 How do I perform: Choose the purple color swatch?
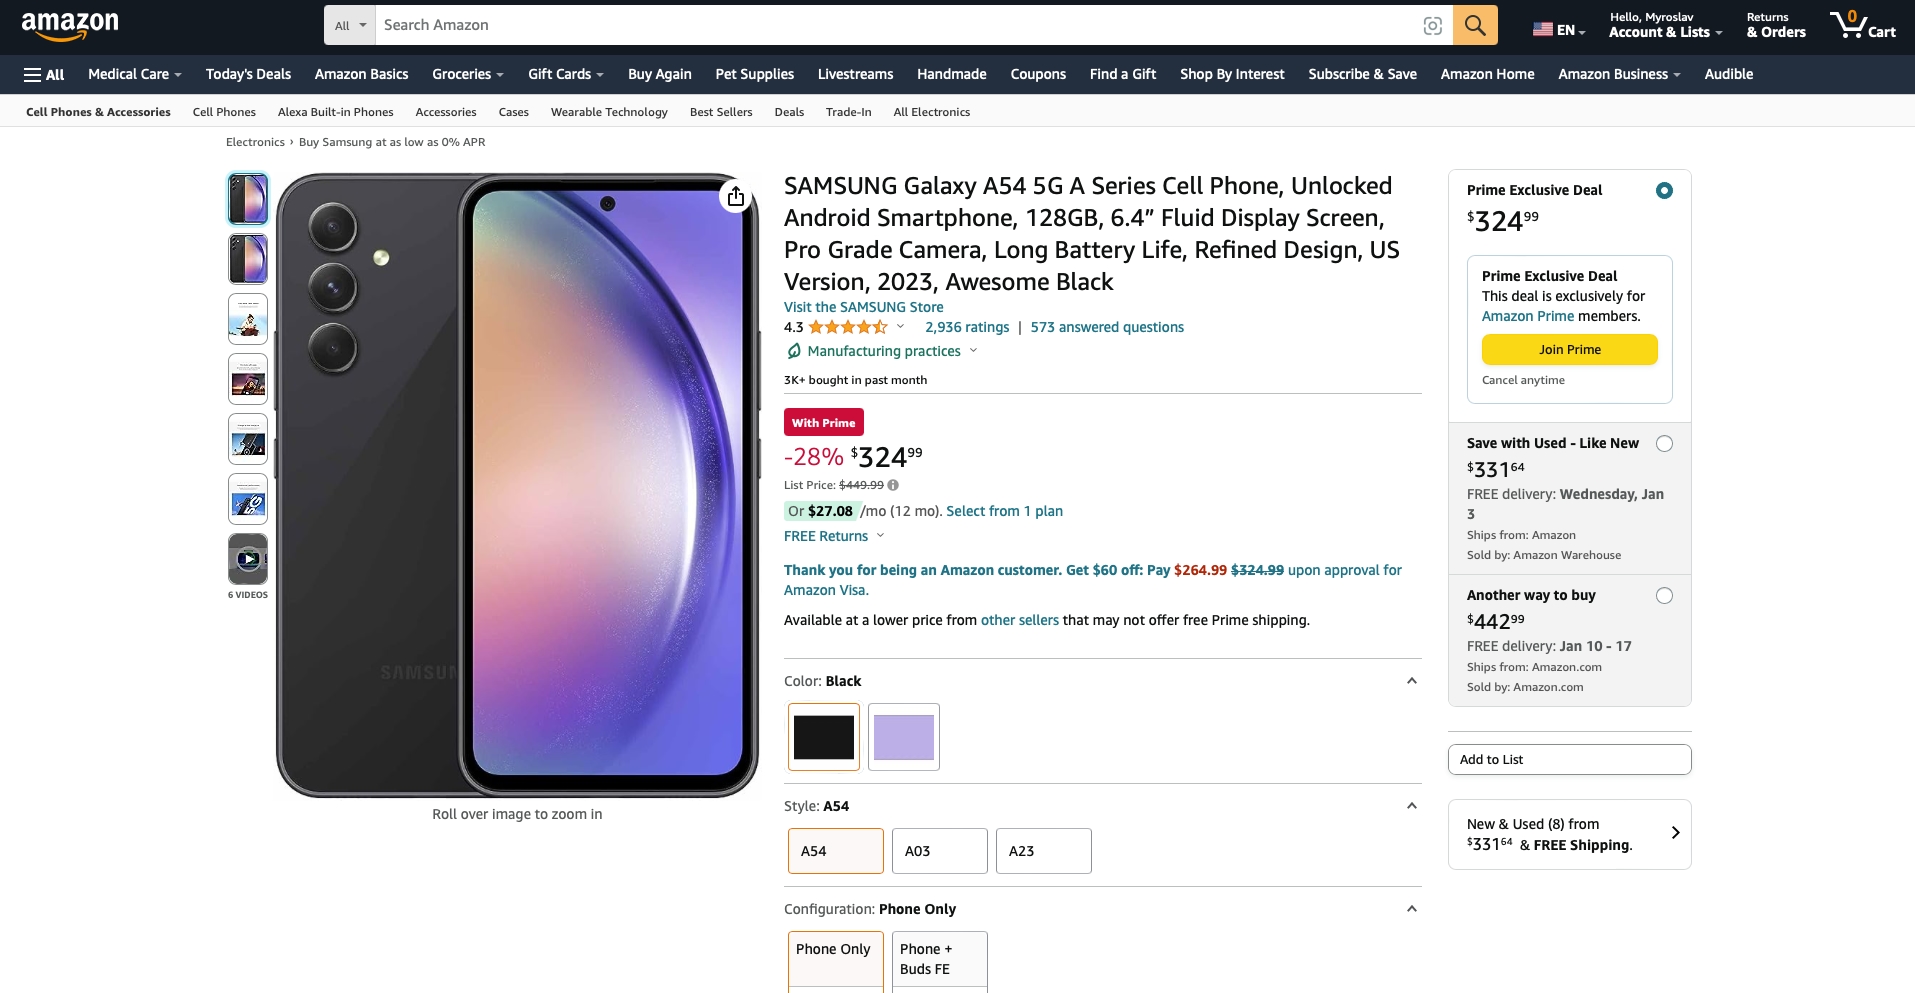[x=903, y=737]
